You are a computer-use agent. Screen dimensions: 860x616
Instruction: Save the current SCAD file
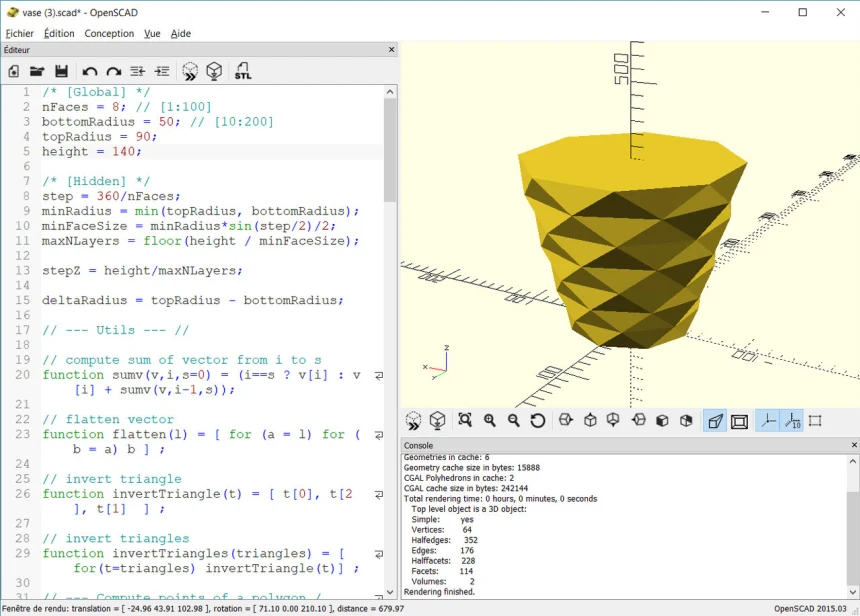point(62,71)
